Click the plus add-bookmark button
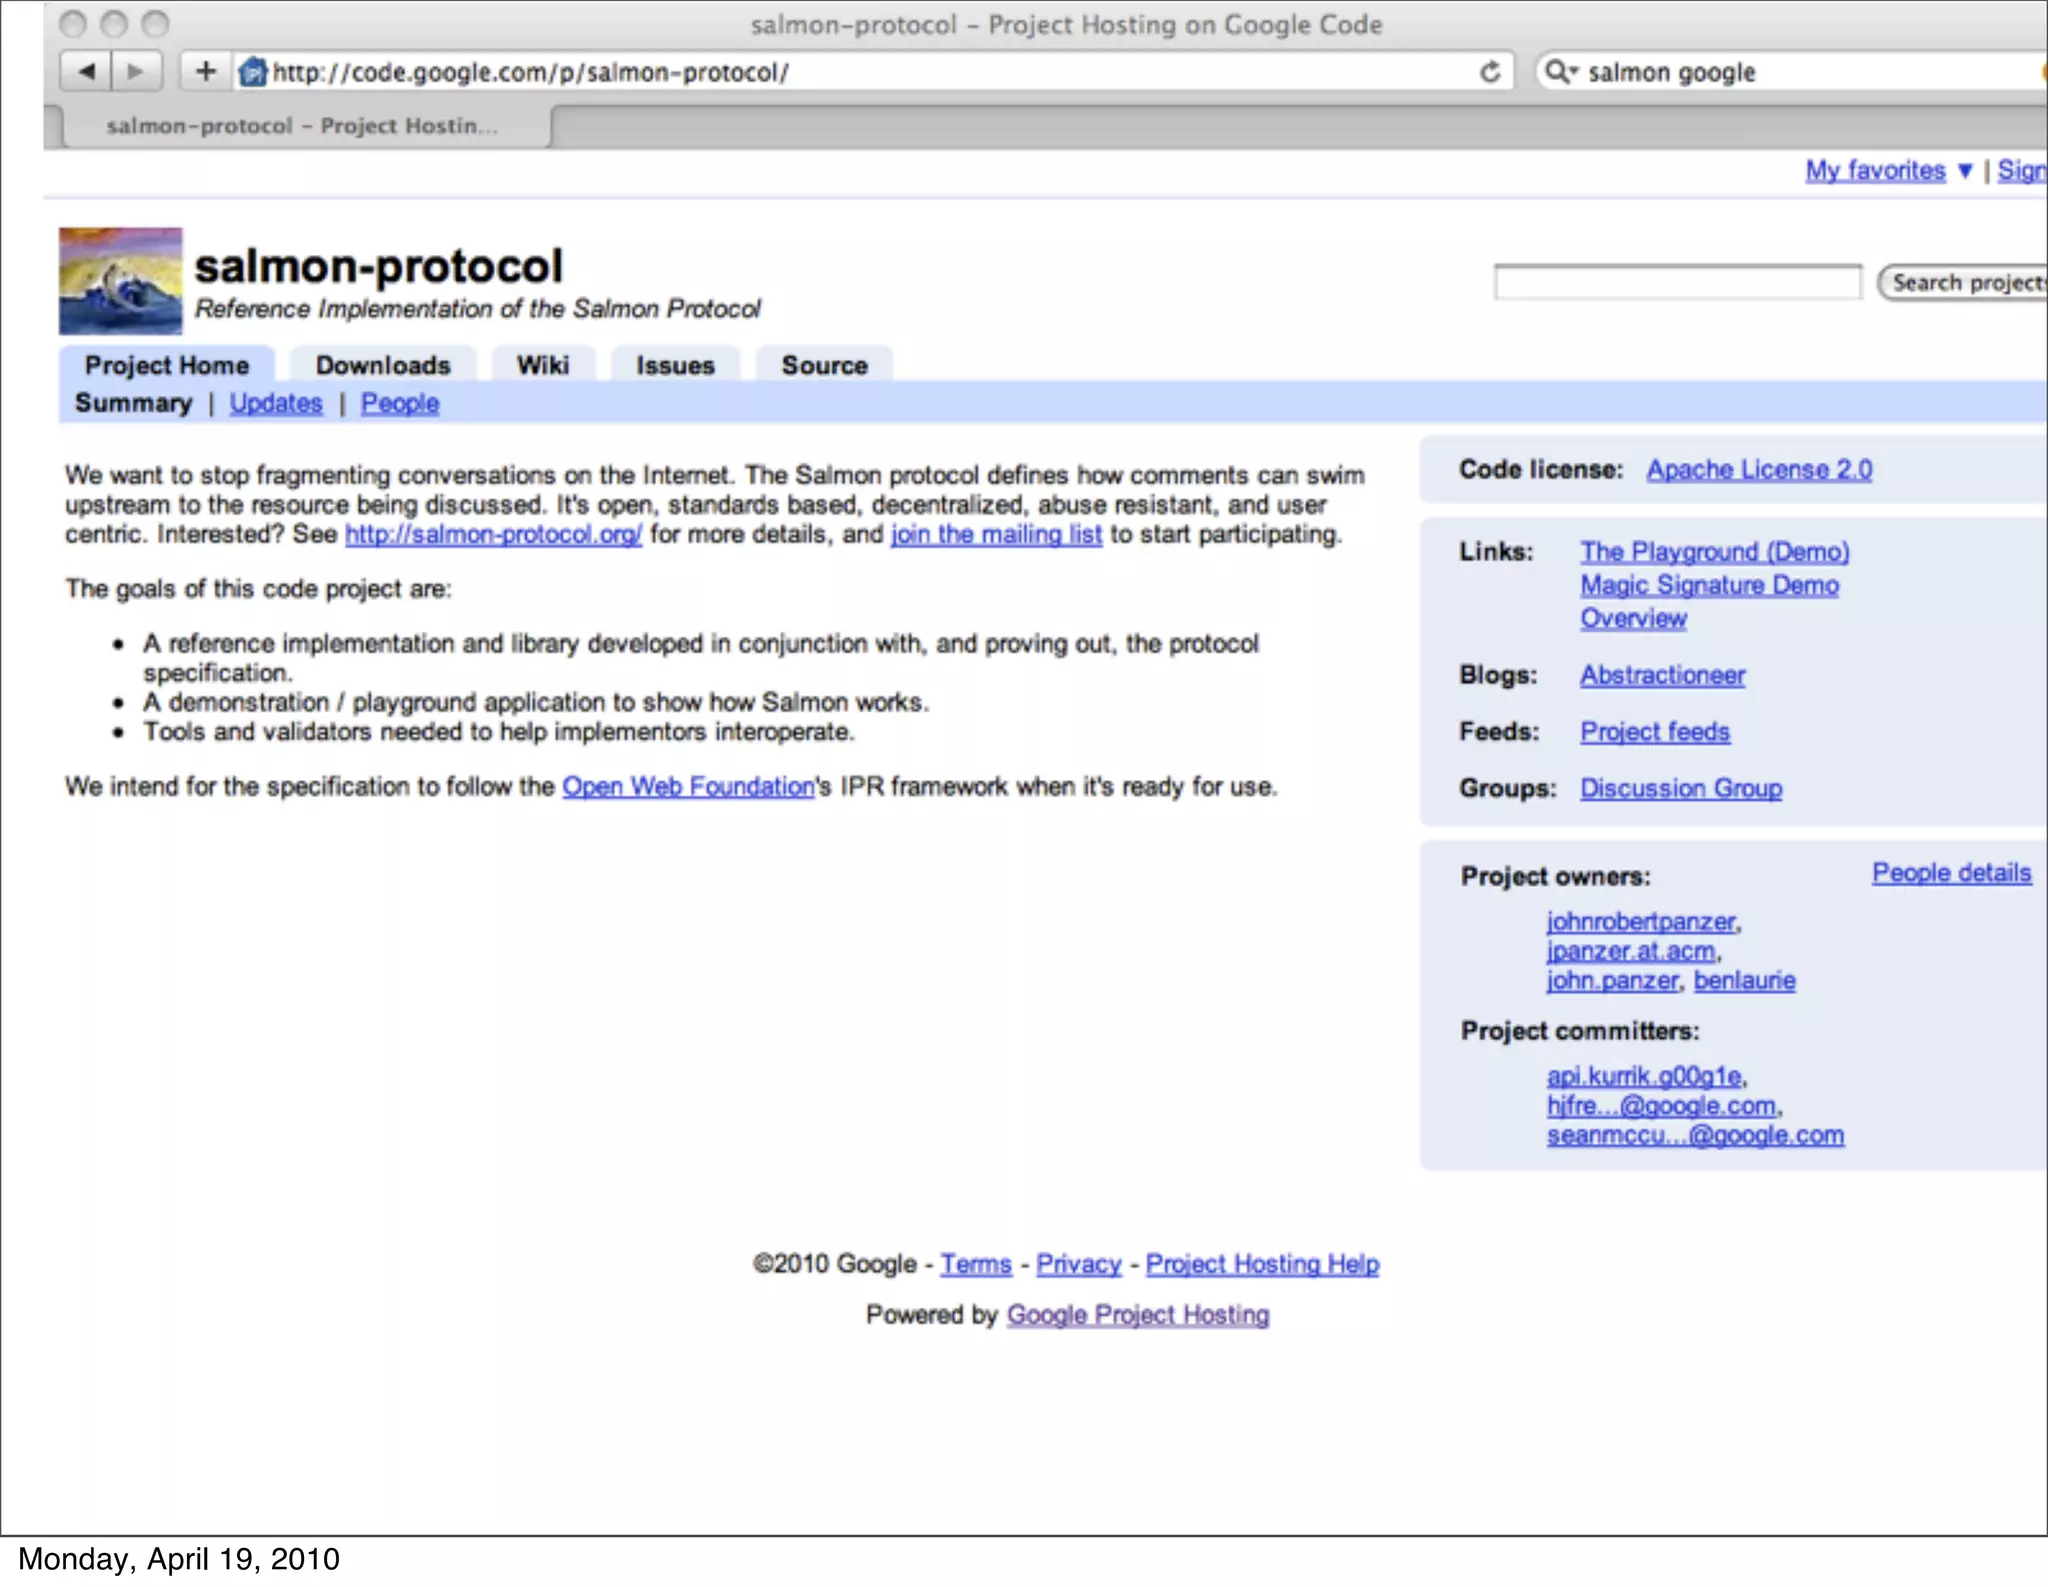 (x=206, y=72)
